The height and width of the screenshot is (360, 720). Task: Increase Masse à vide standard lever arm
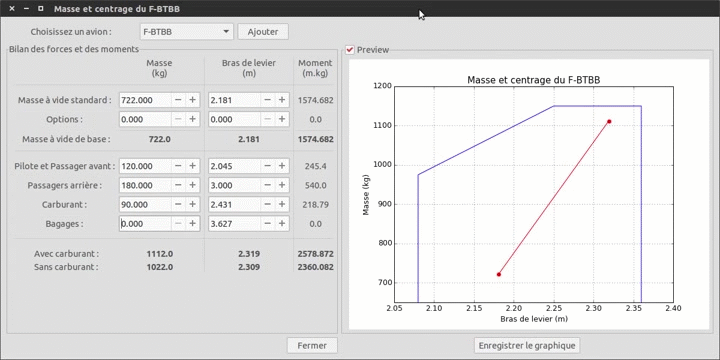tap(282, 100)
